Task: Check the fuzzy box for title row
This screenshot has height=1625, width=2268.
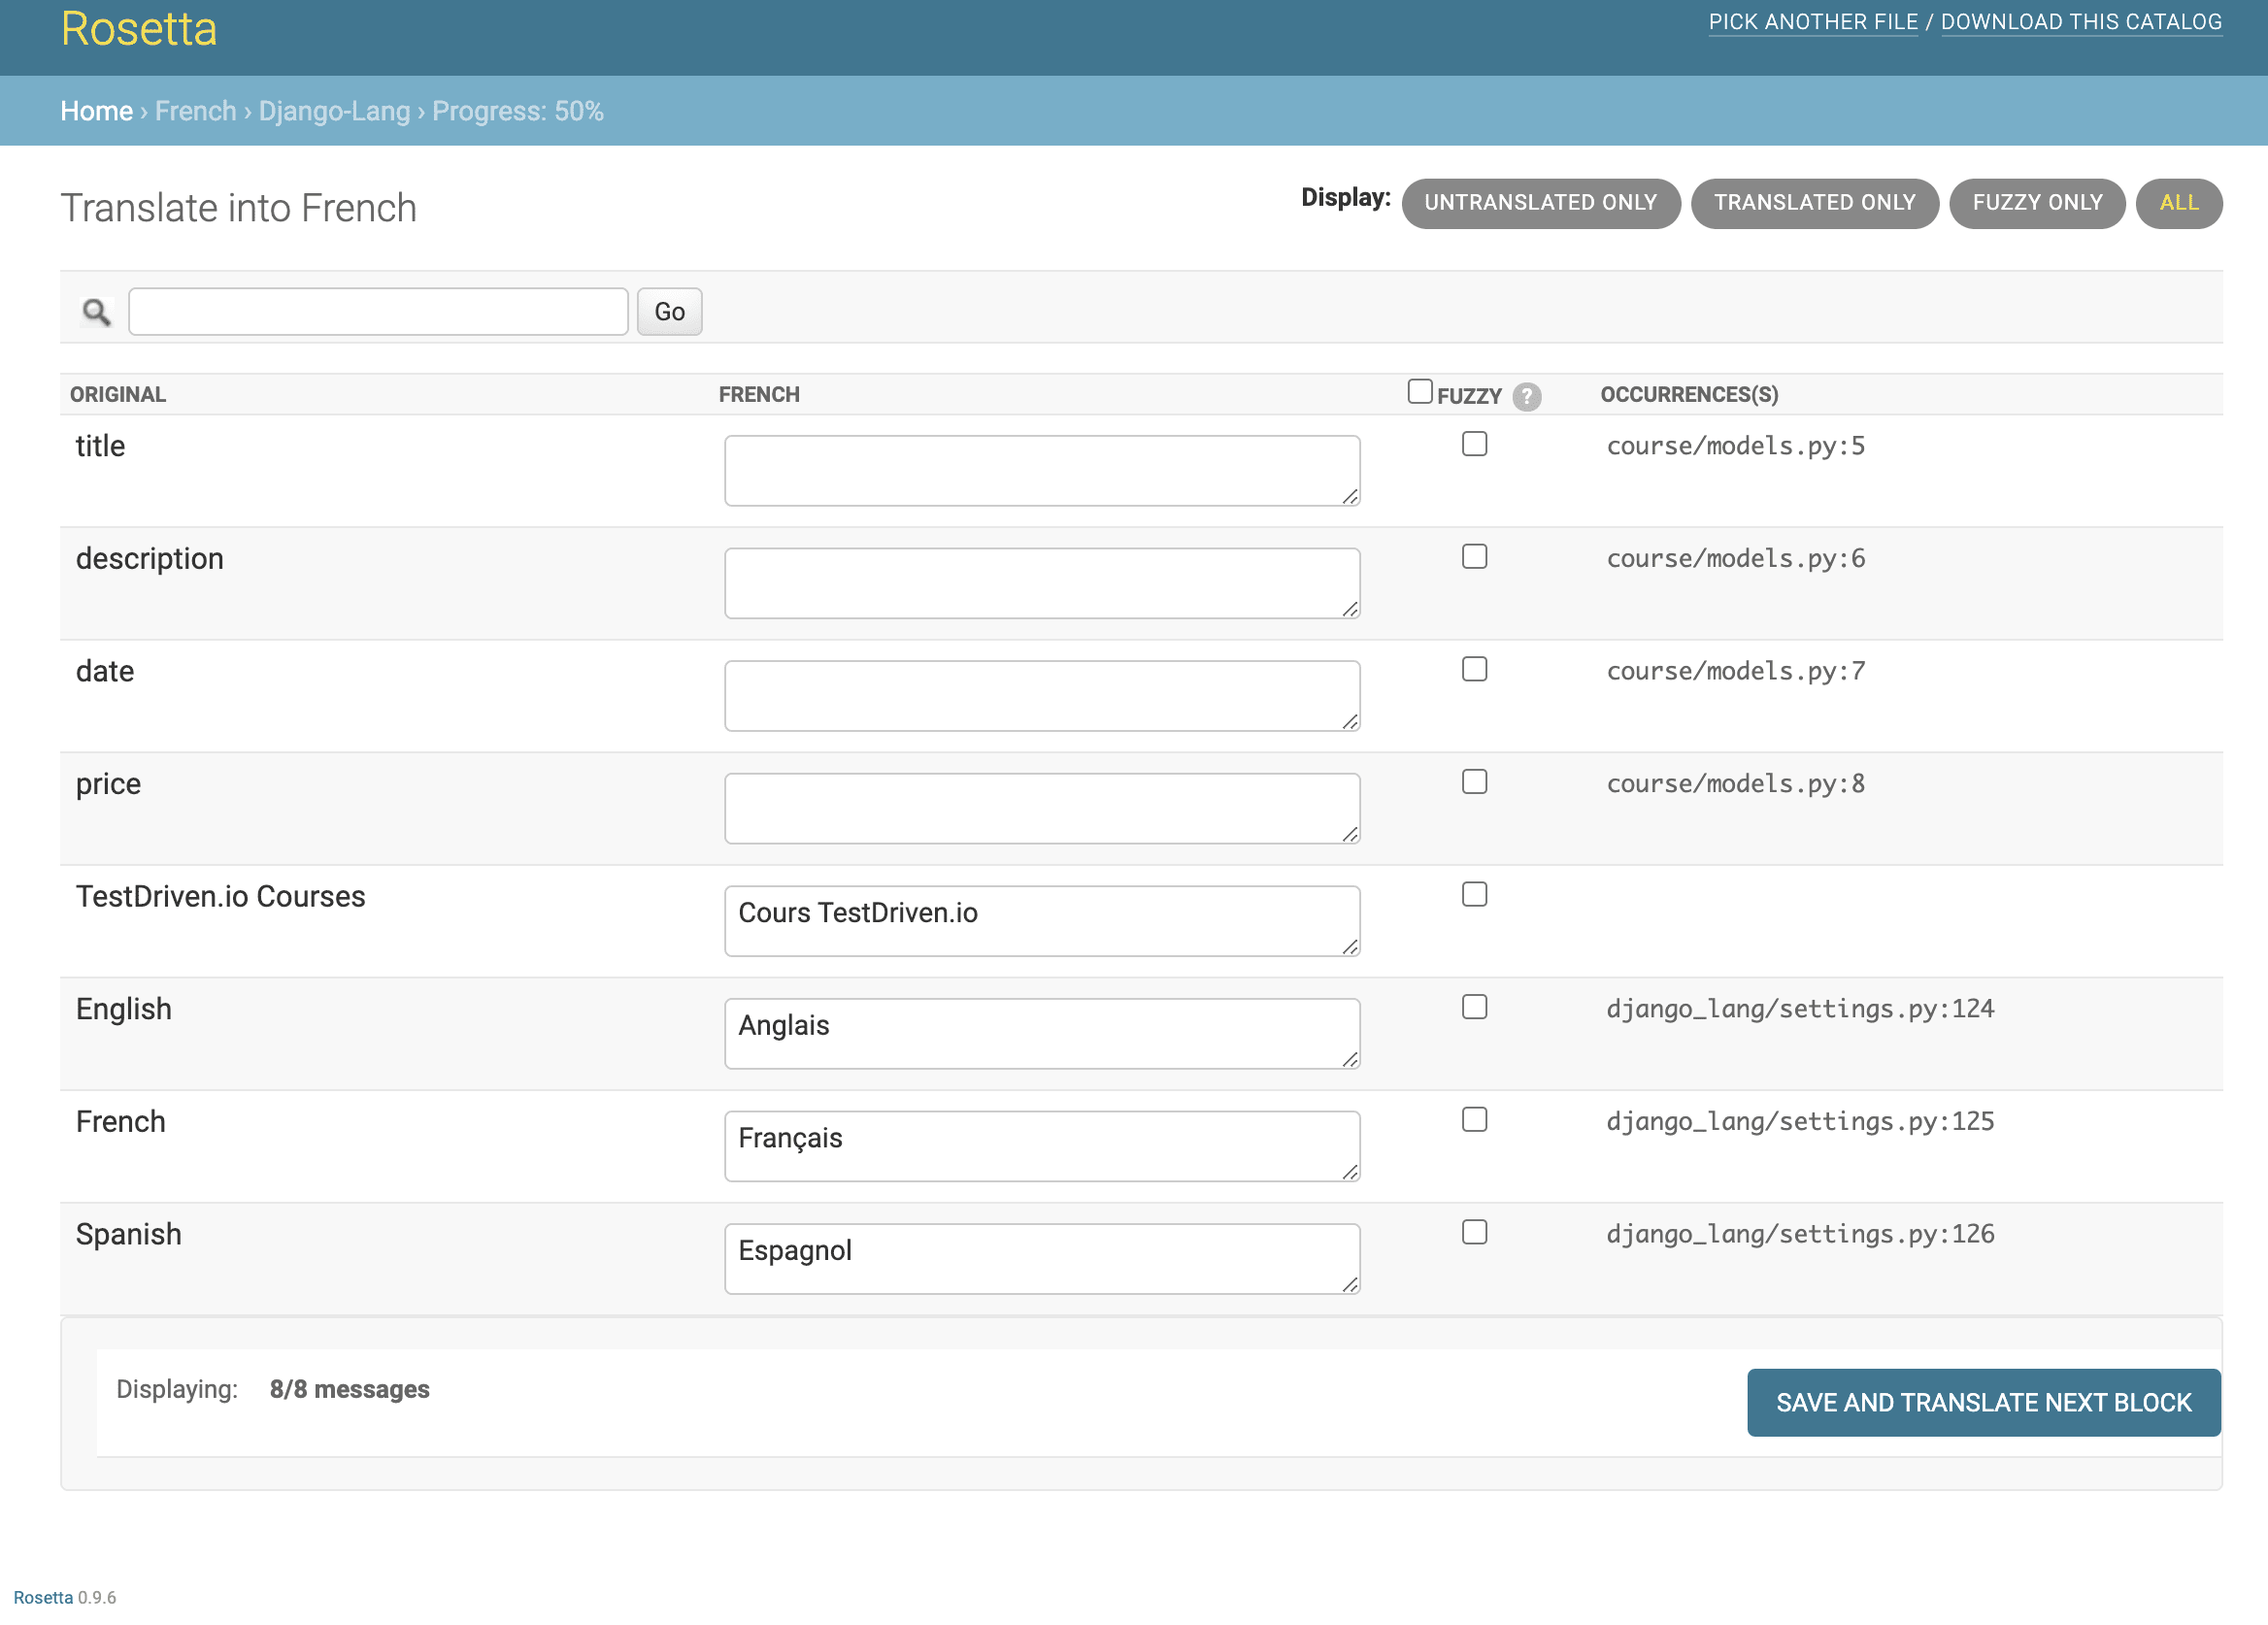Action: (1474, 444)
